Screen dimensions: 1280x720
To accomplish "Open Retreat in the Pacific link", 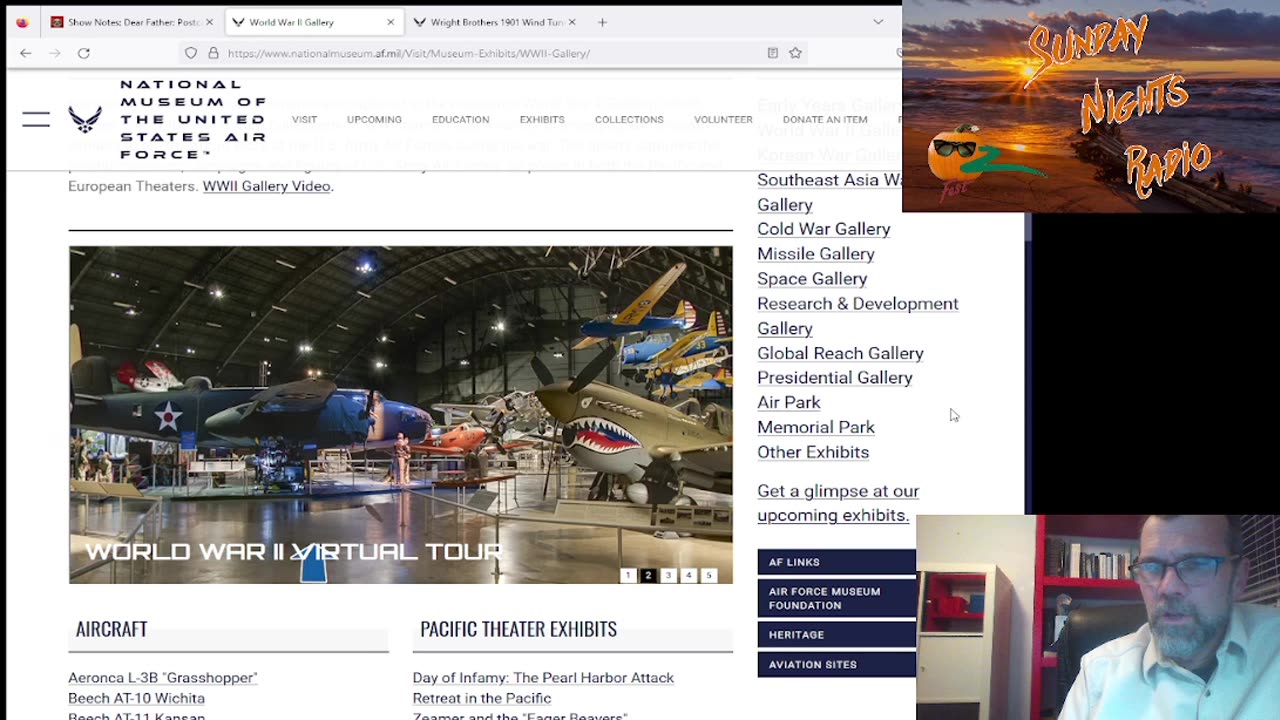I will click(482, 698).
